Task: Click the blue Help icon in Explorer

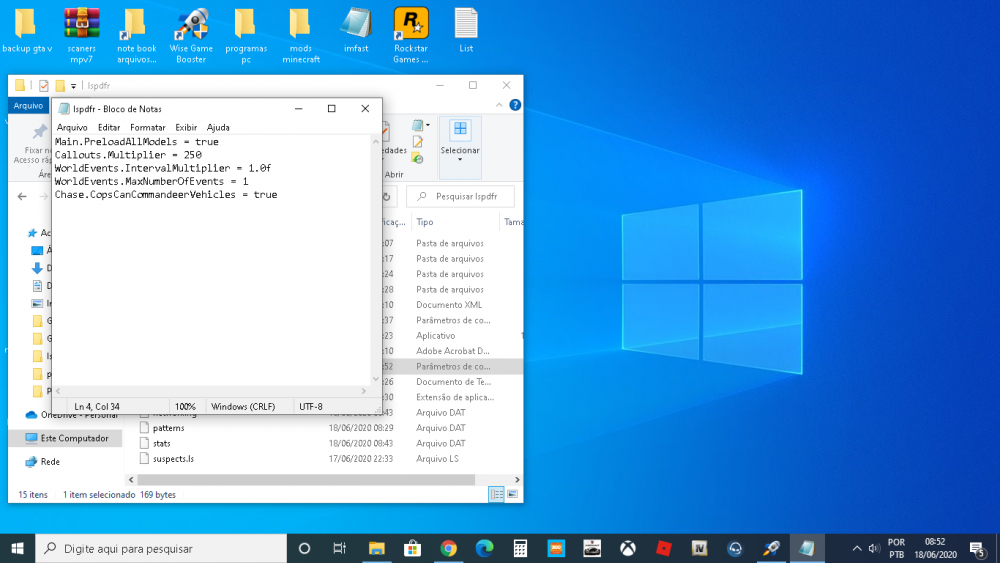Action: tap(514, 105)
